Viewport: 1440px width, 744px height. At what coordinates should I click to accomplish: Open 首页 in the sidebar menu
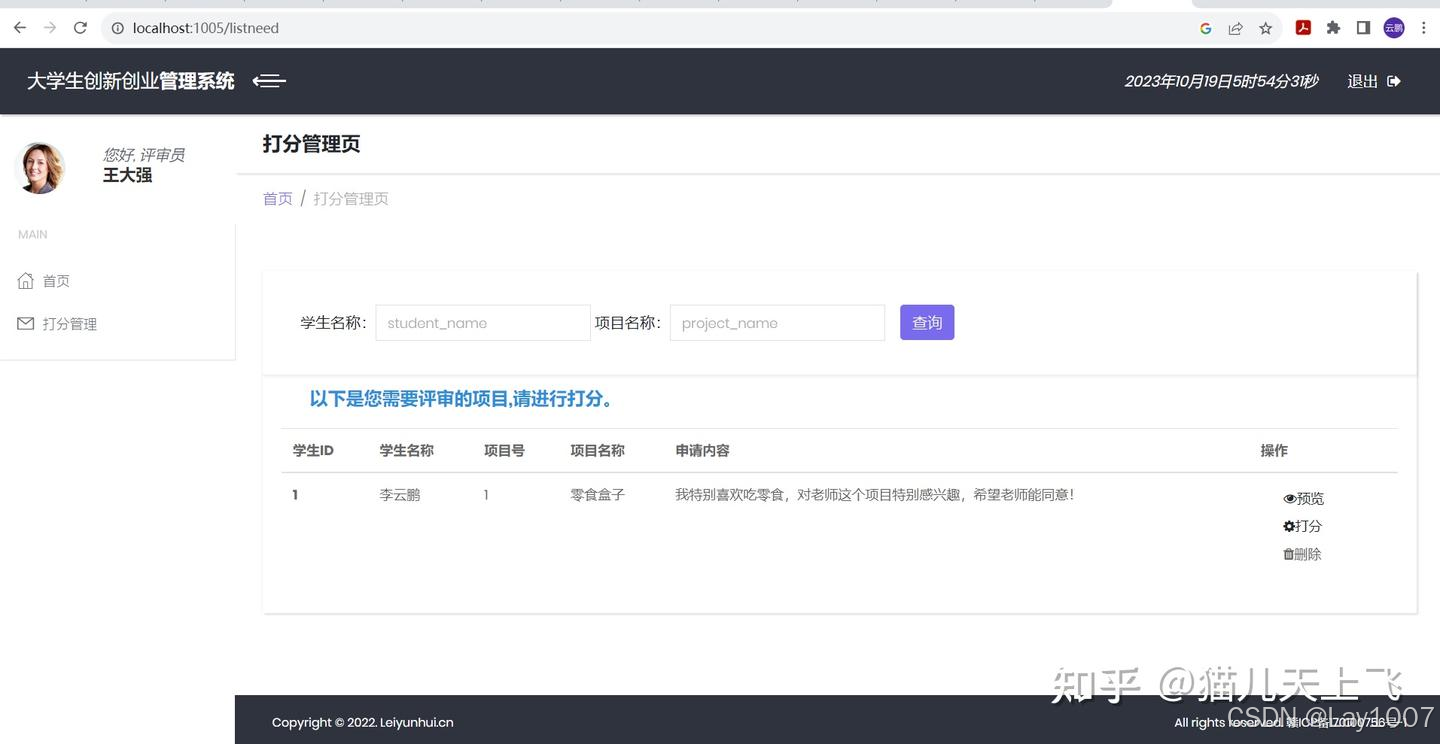coord(56,281)
